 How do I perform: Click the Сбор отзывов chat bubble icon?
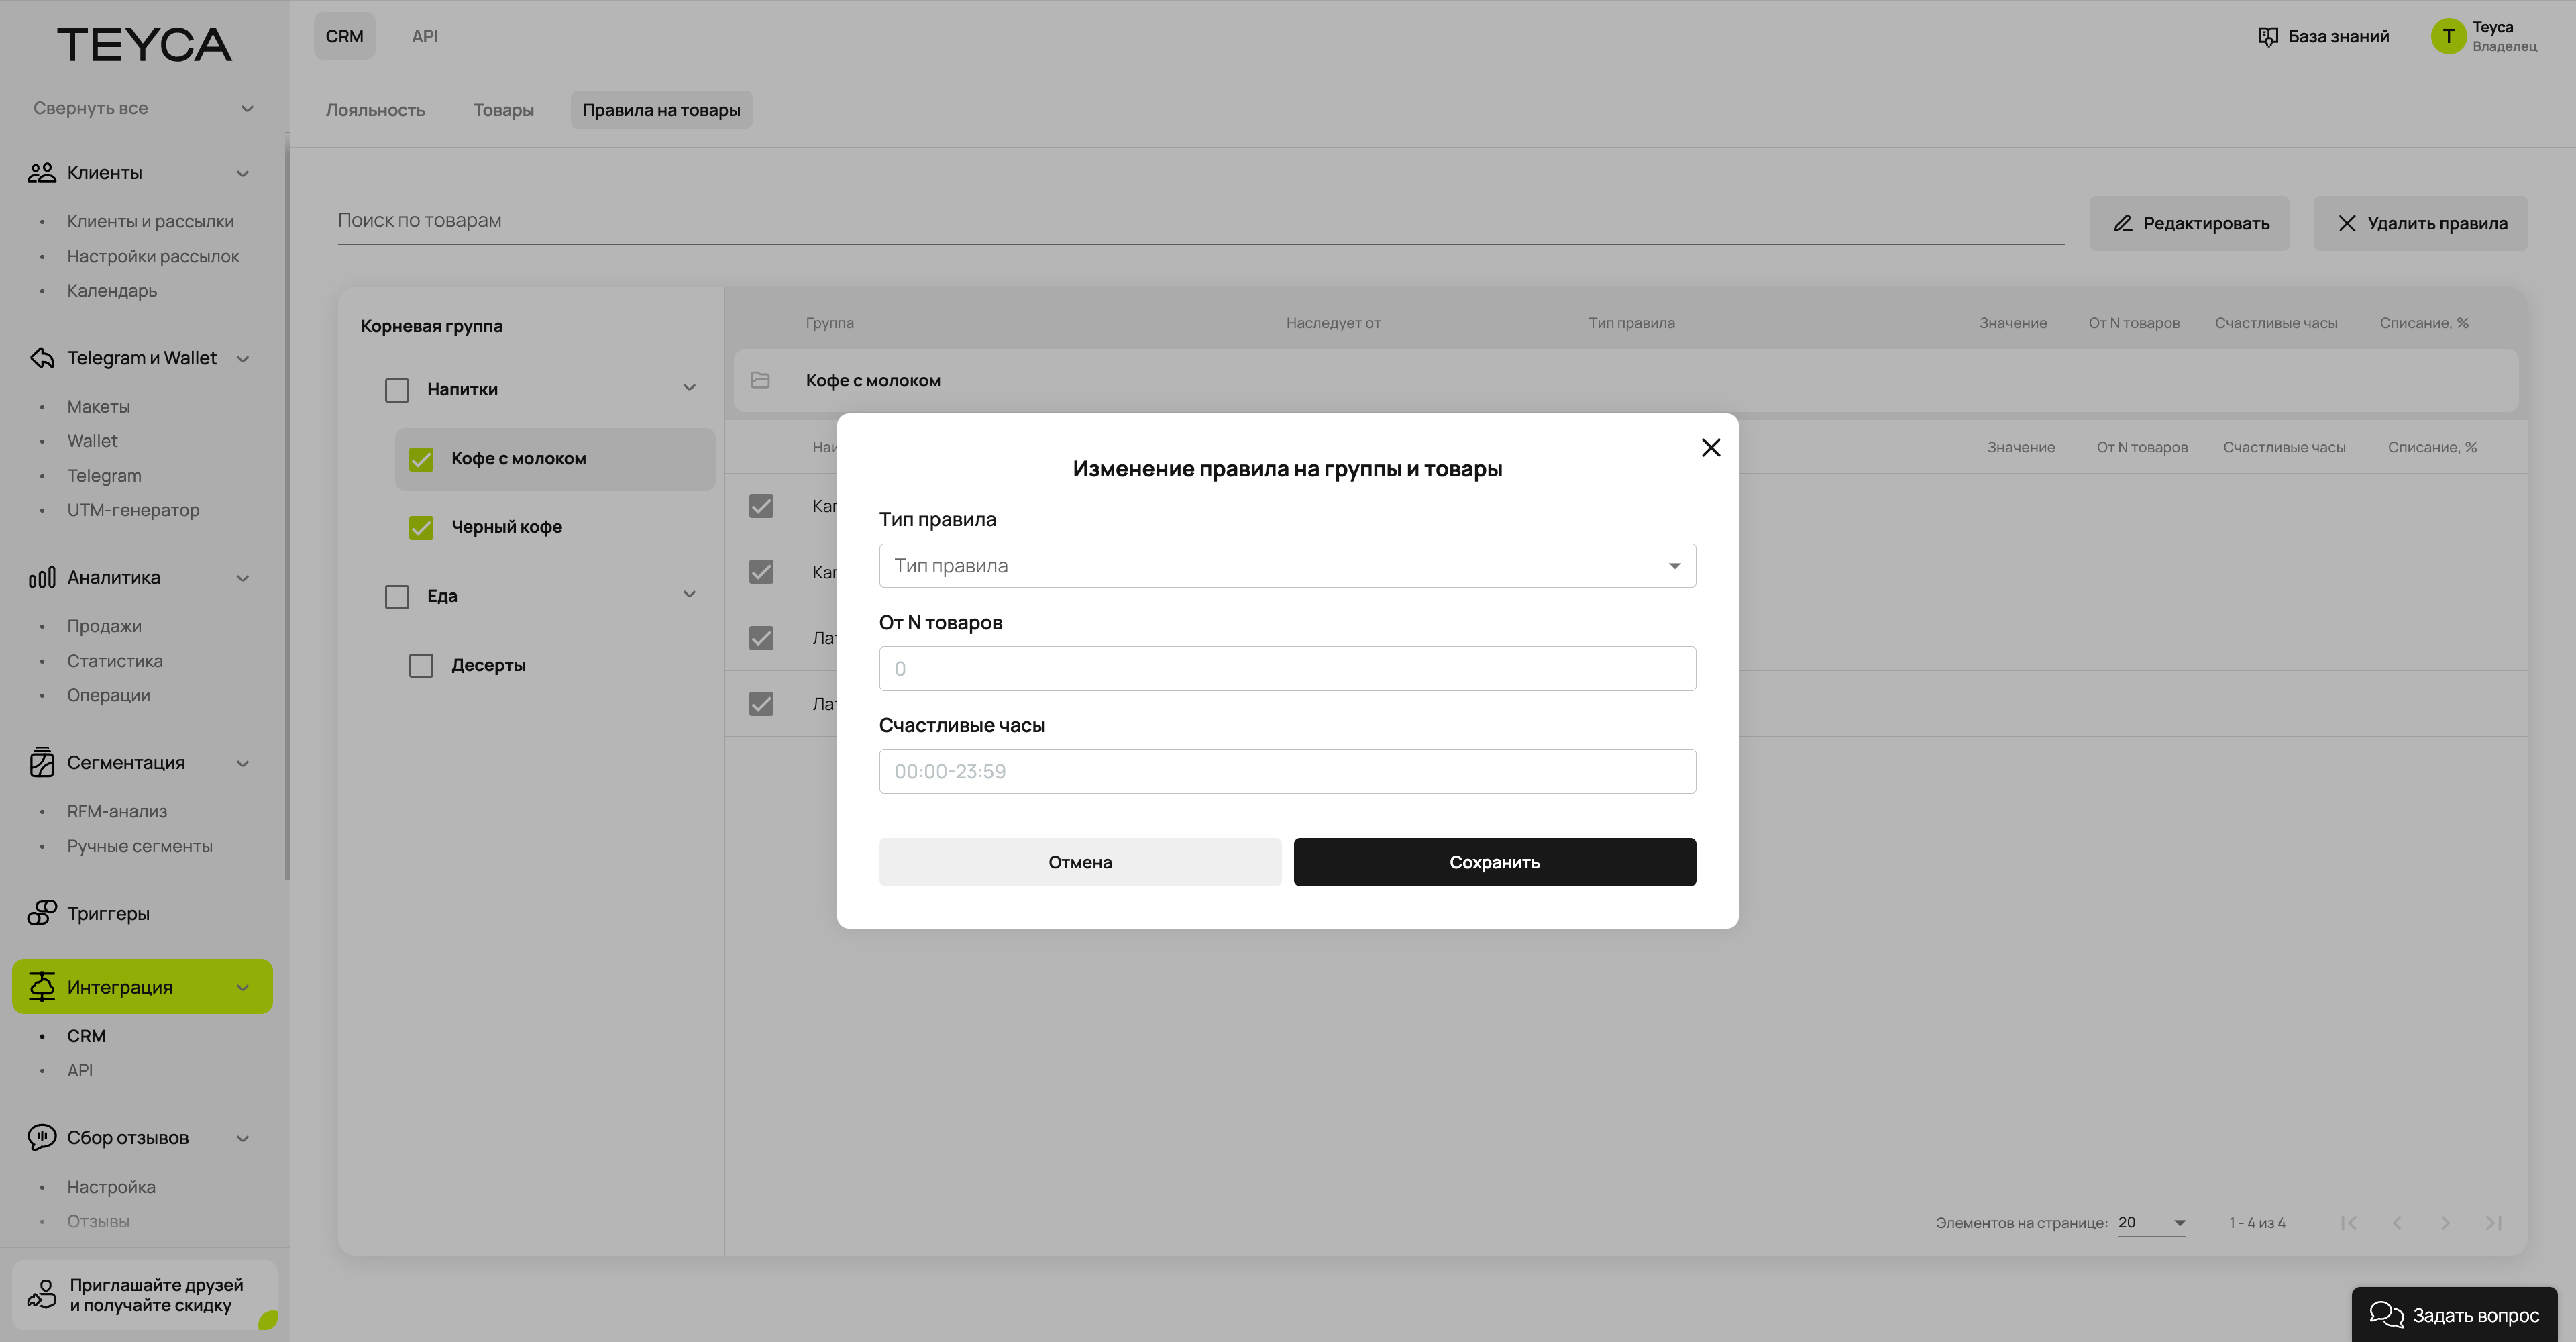(x=41, y=1138)
